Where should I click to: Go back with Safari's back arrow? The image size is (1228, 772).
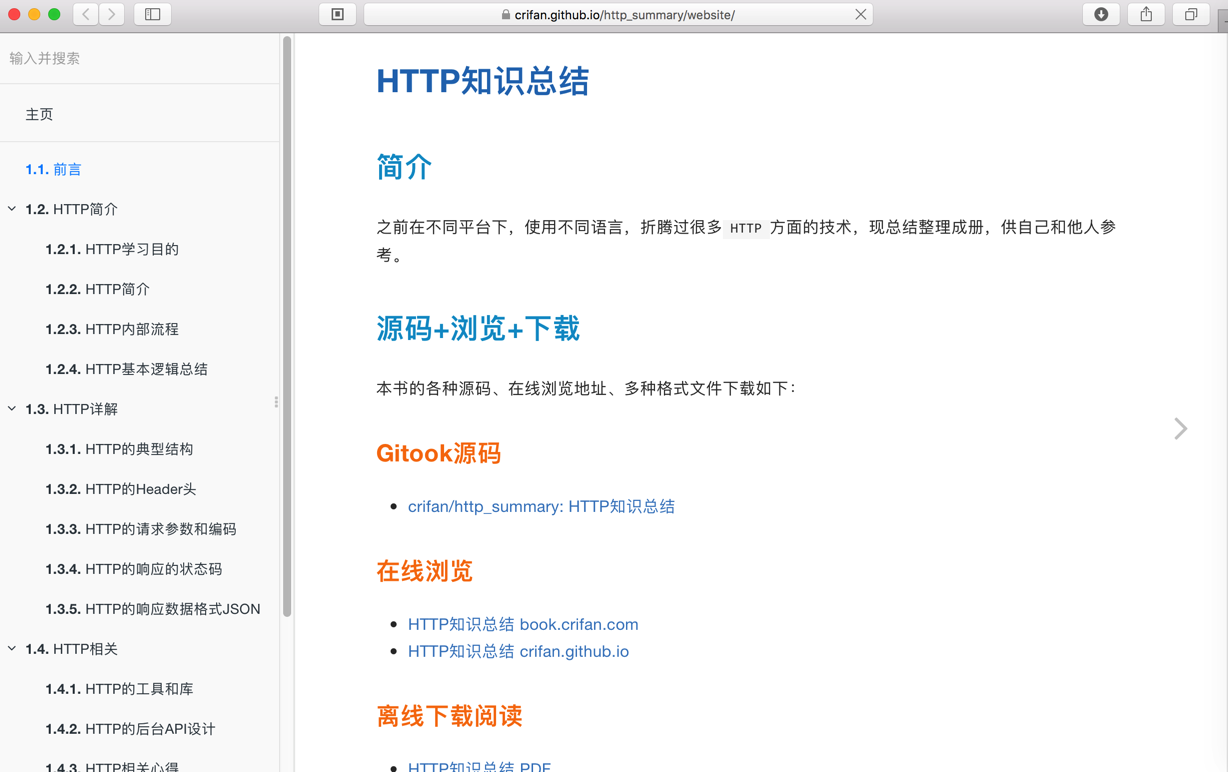86,14
